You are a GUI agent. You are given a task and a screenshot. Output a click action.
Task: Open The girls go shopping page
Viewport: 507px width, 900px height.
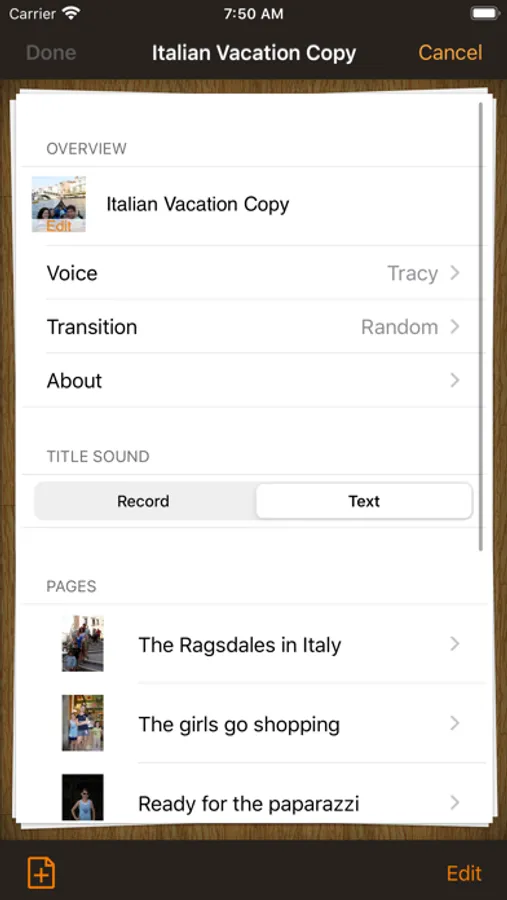pos(254,723)
